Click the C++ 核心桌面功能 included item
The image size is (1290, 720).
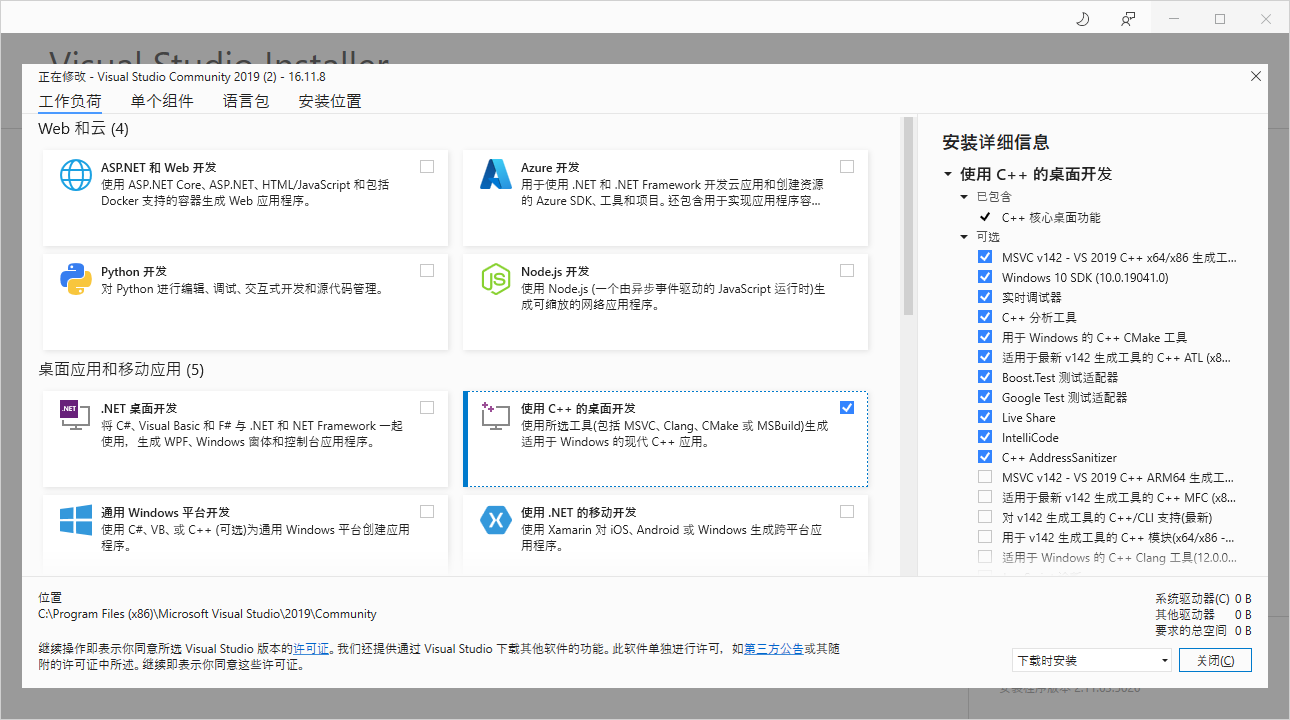[1051, 217]
